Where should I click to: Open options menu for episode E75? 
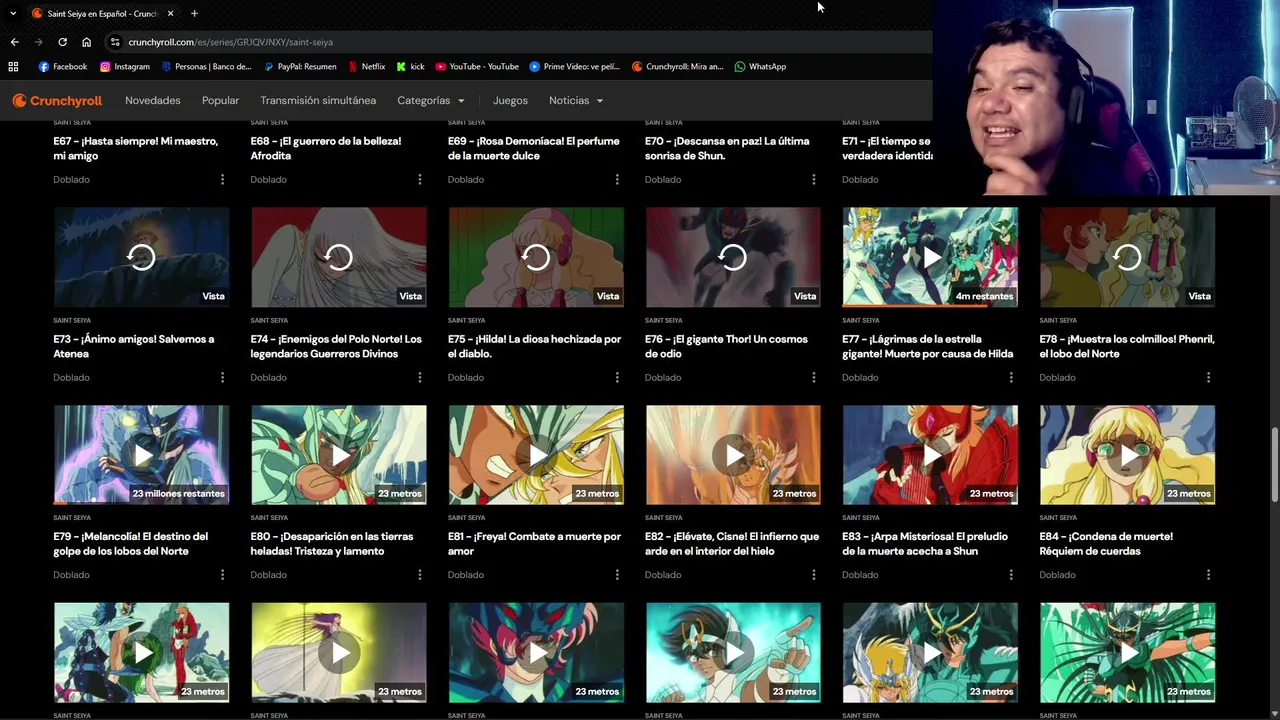click(x=616, y=377)
